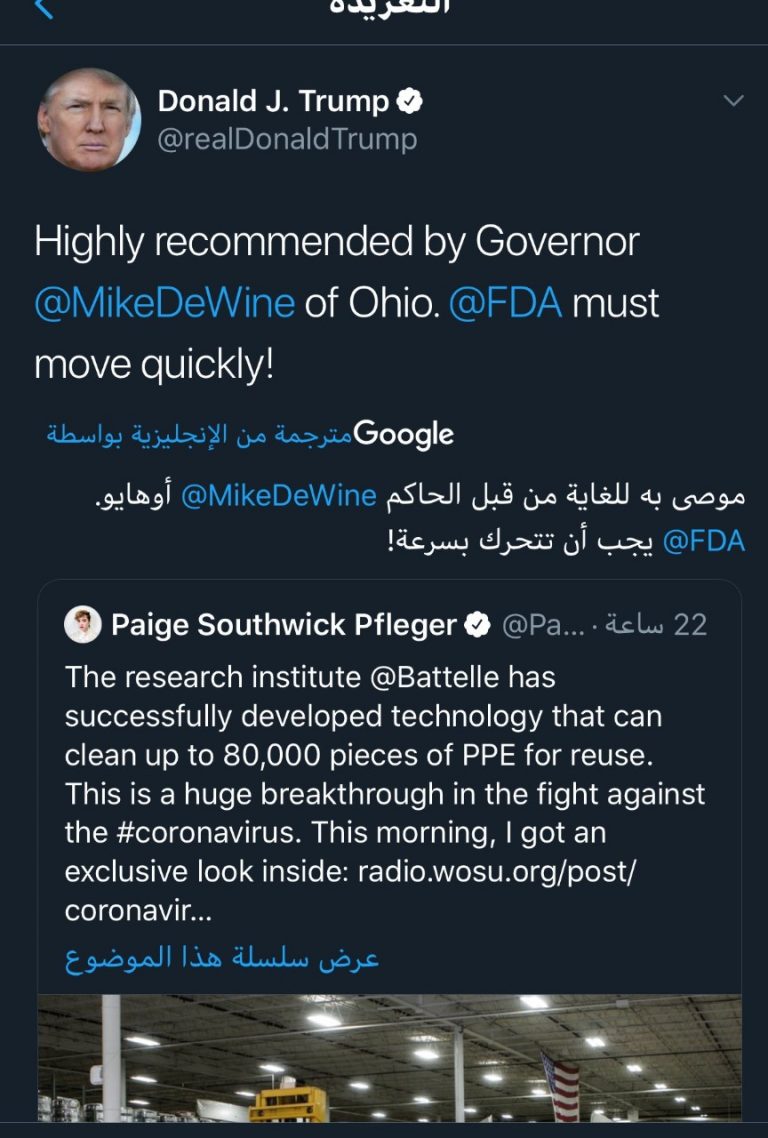Tap the back arrow at top left
The height and width of the screenshot is (1138, 768).
click(44, 10)
